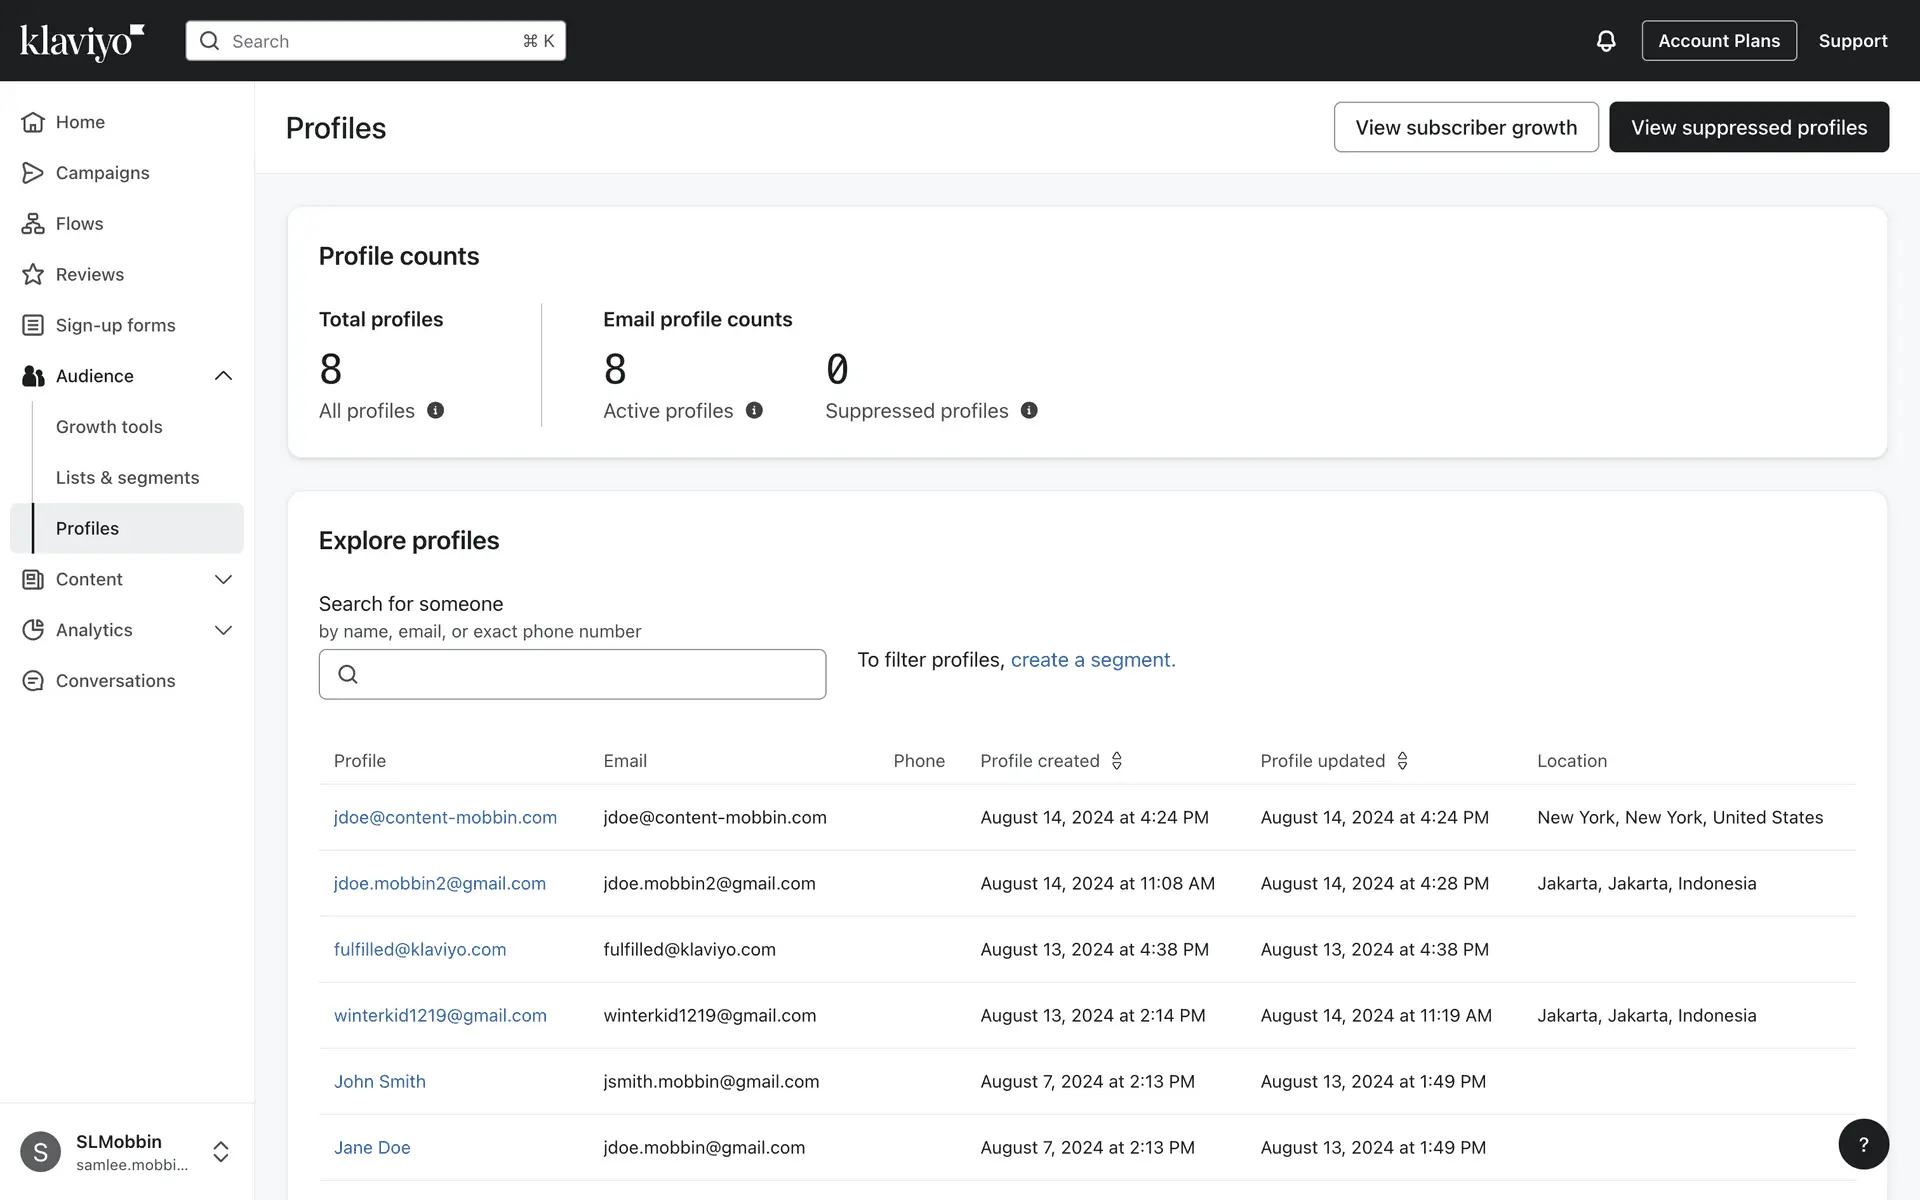The width and height of the screenshot is (1920, 1200).
Task: Open the create a segment link
Action: point(1092,660)
